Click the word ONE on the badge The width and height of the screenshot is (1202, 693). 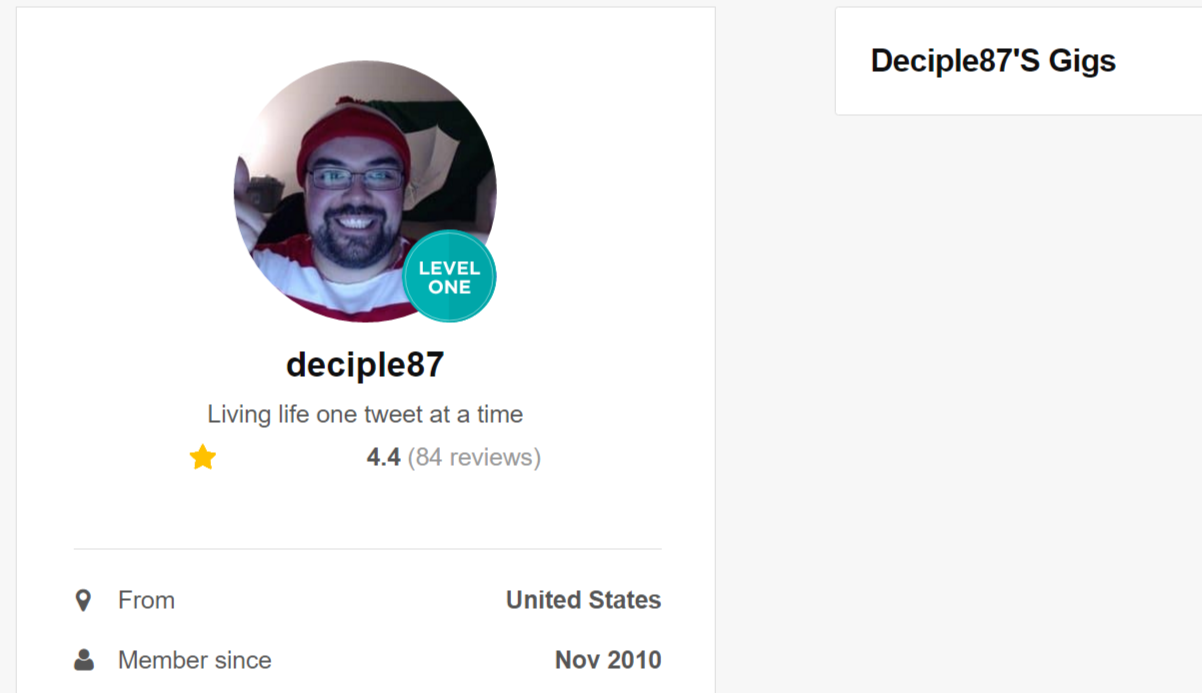click(x=449, y=288)
